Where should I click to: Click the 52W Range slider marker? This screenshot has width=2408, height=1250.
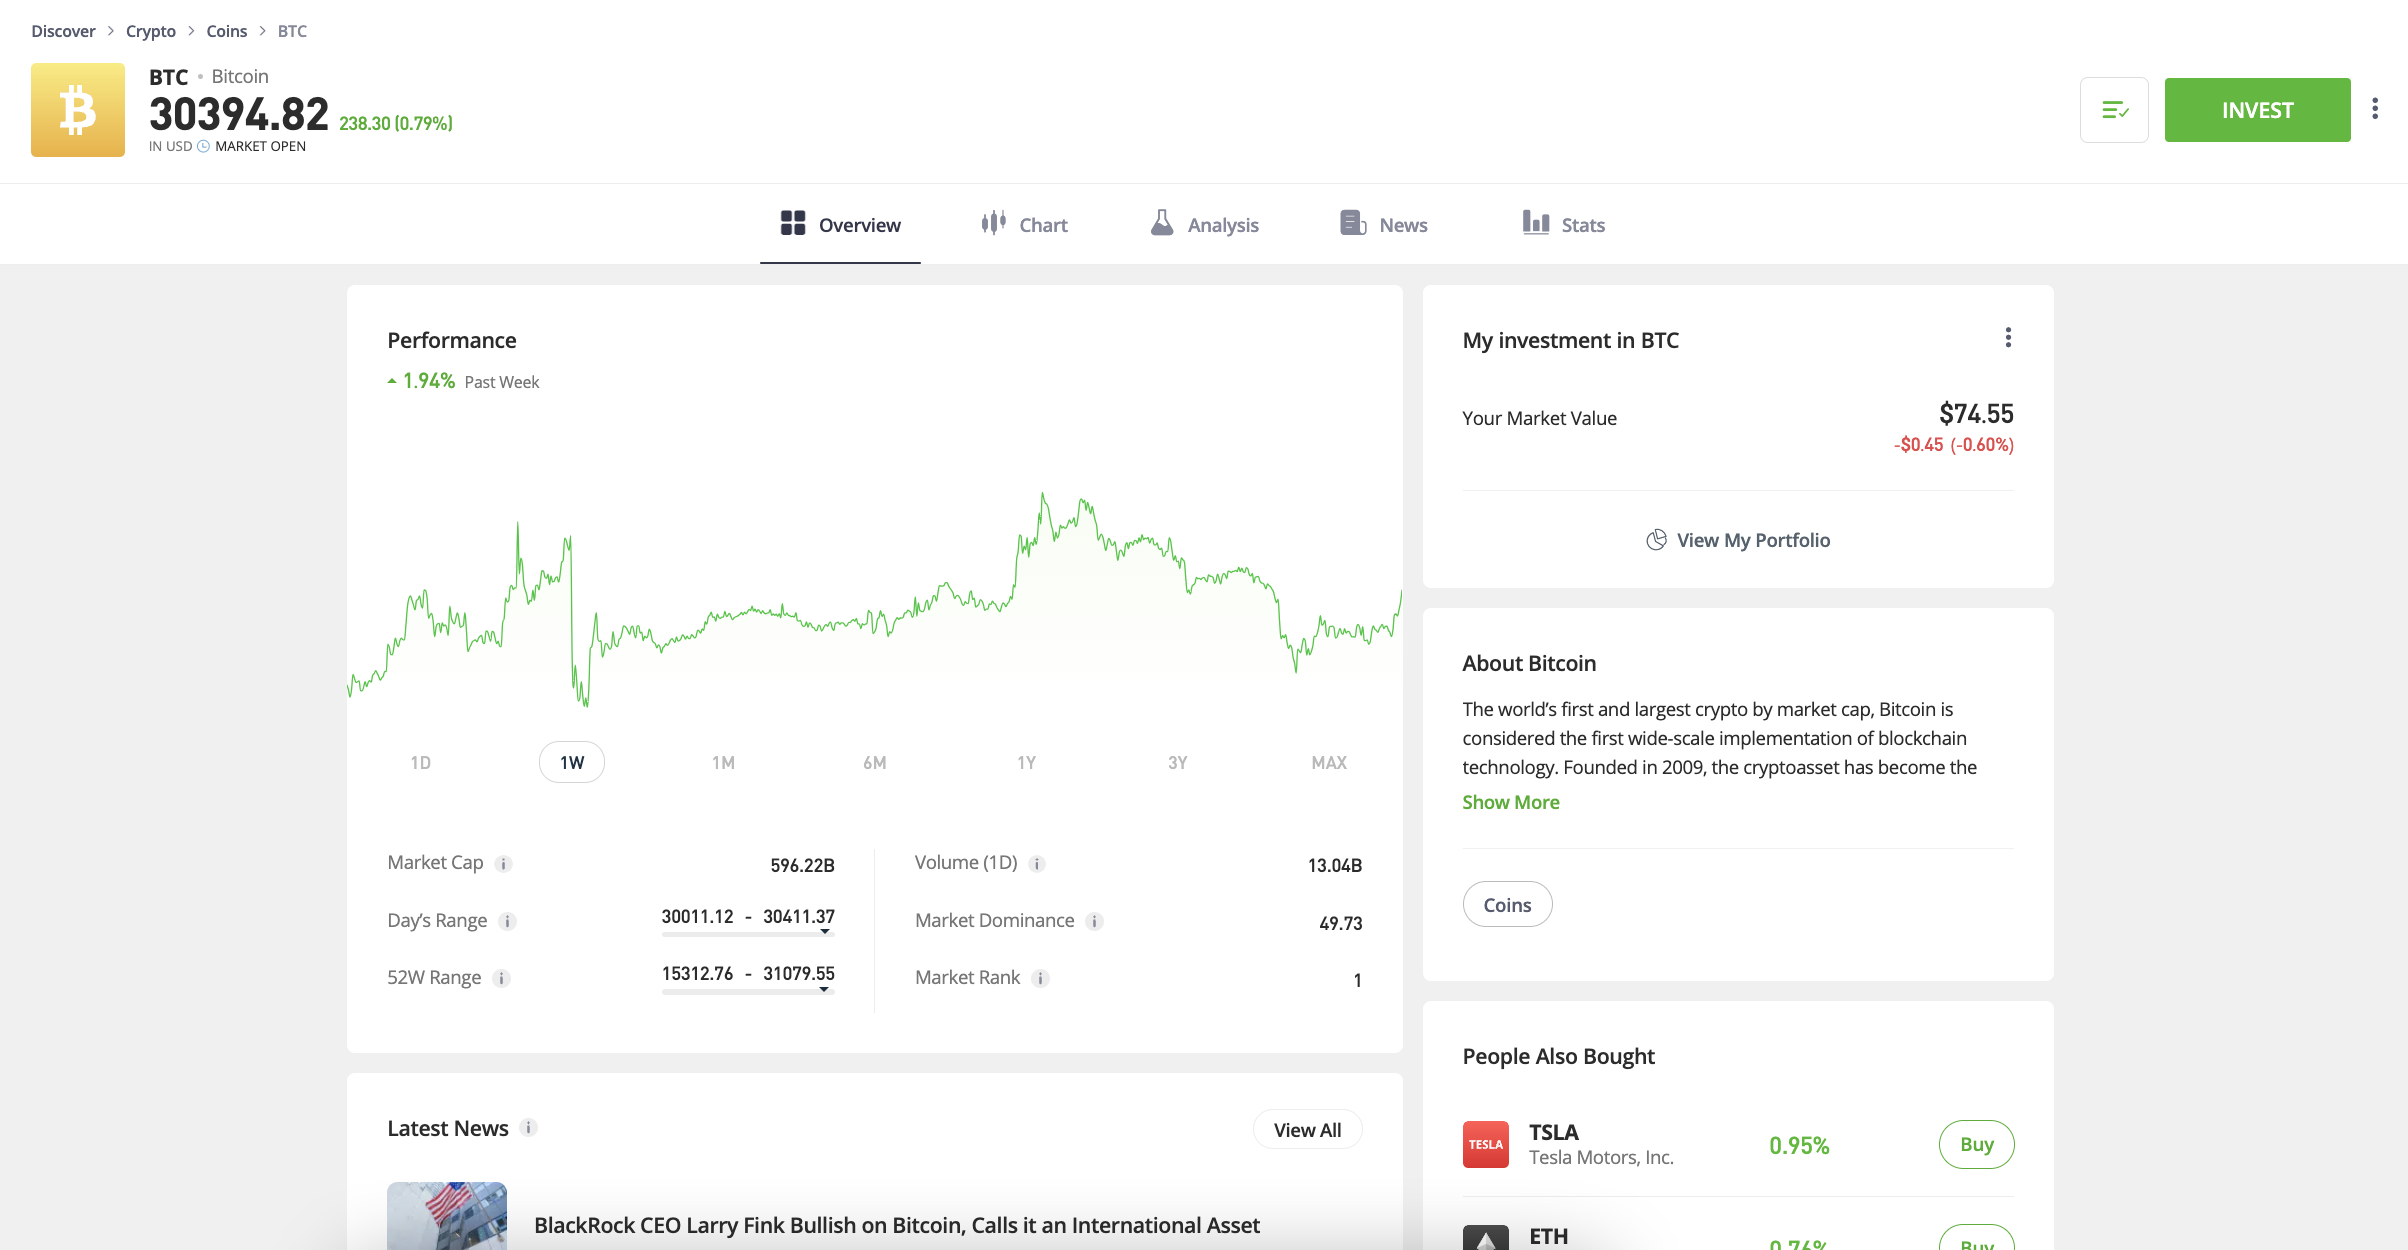coord(824,990)
